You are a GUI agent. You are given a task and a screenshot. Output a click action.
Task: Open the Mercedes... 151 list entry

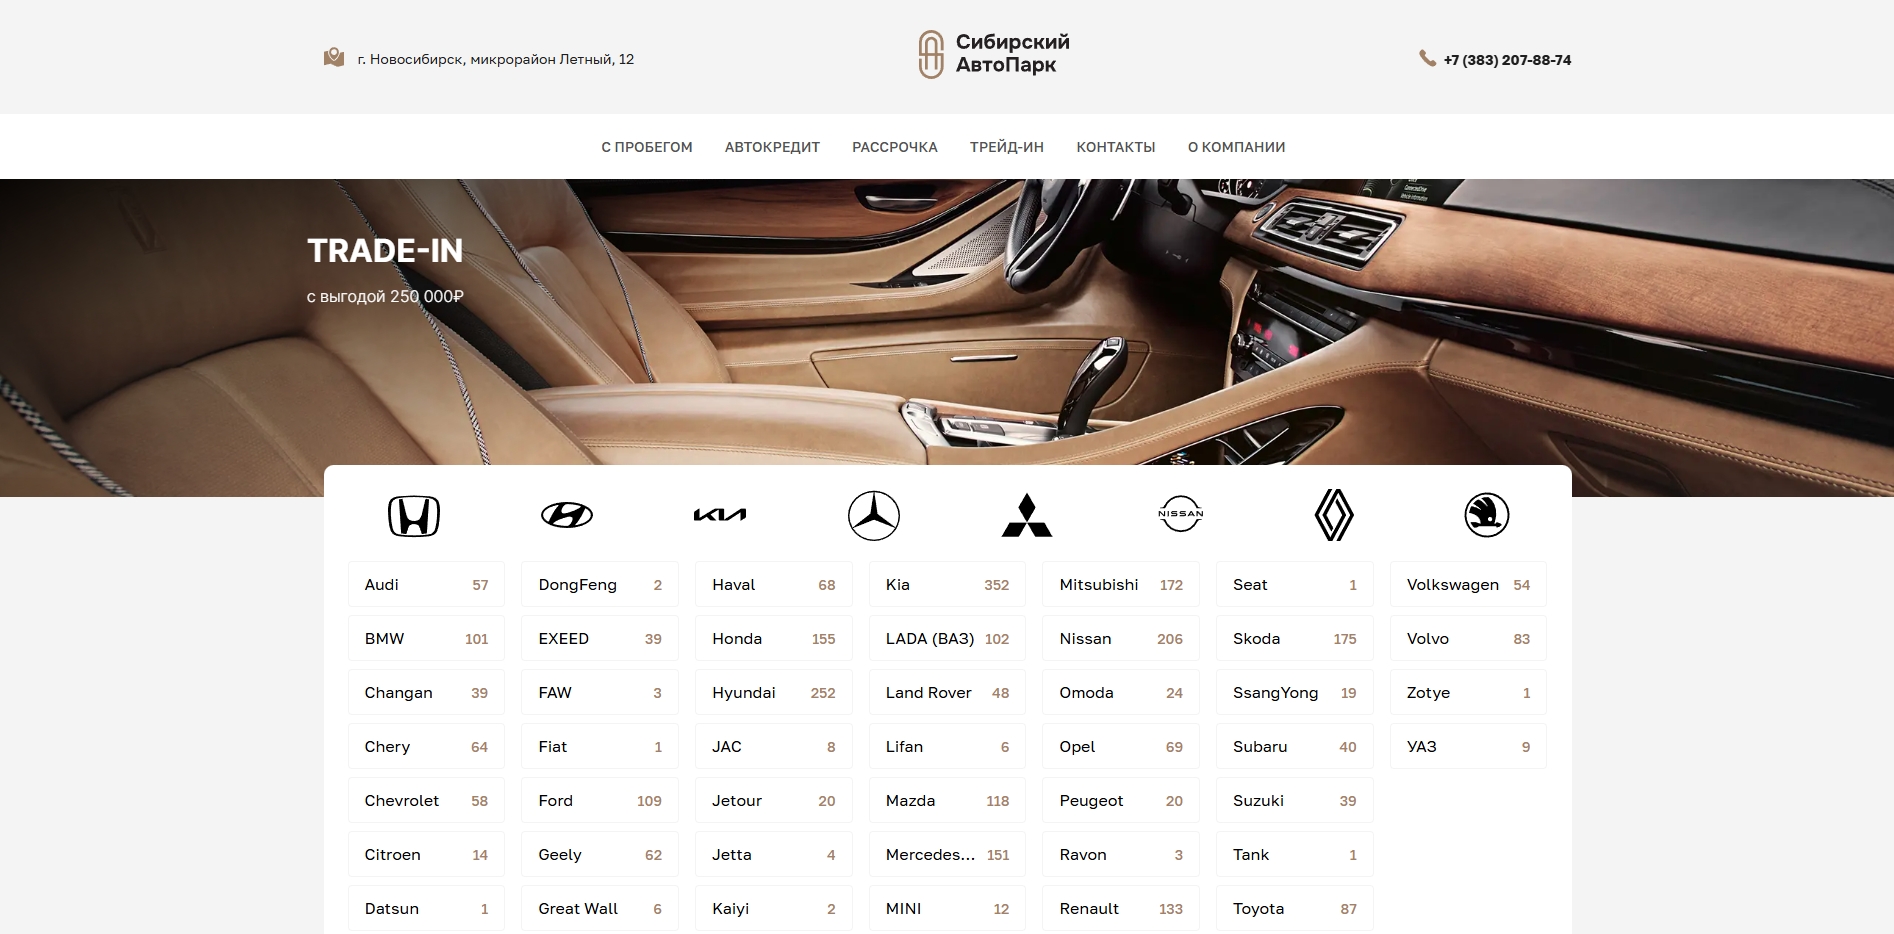coord(947,854)
